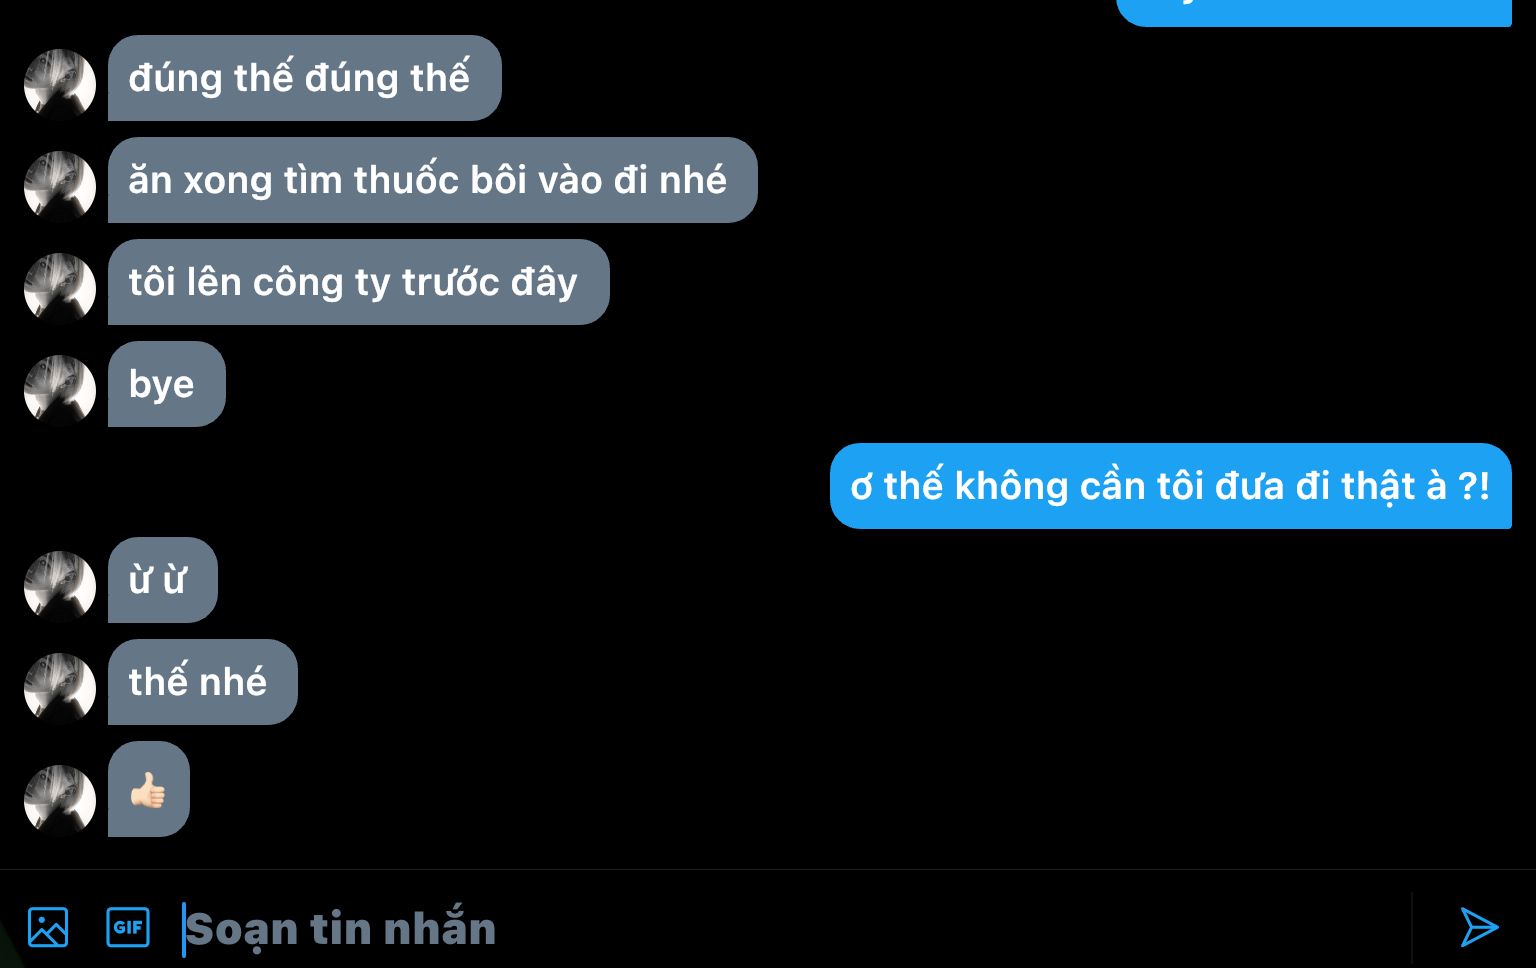Click the image attachment icon

pyautogui.click(x=48, y=927)
